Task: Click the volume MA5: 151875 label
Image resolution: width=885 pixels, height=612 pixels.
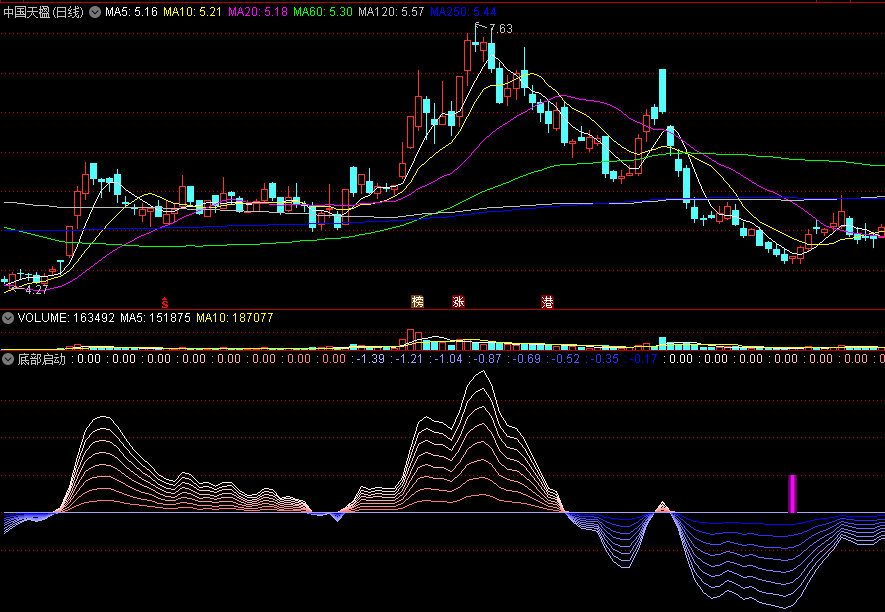Action: (155, 318)
